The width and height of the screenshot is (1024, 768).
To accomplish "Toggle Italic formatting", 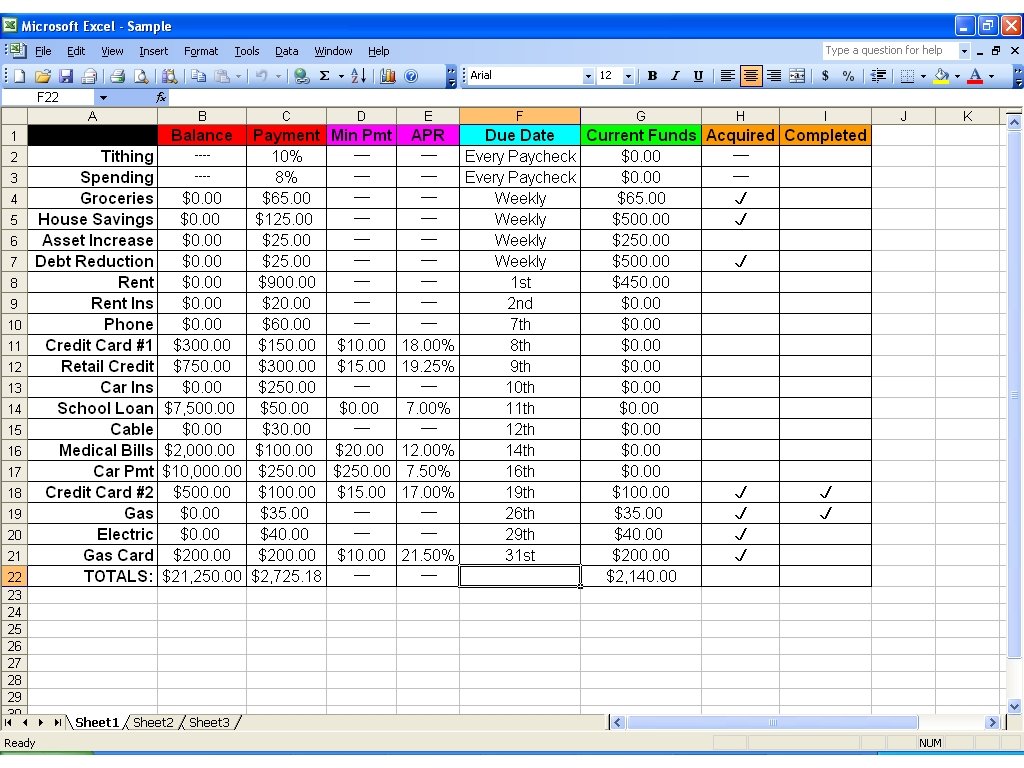I will [675, 76].
